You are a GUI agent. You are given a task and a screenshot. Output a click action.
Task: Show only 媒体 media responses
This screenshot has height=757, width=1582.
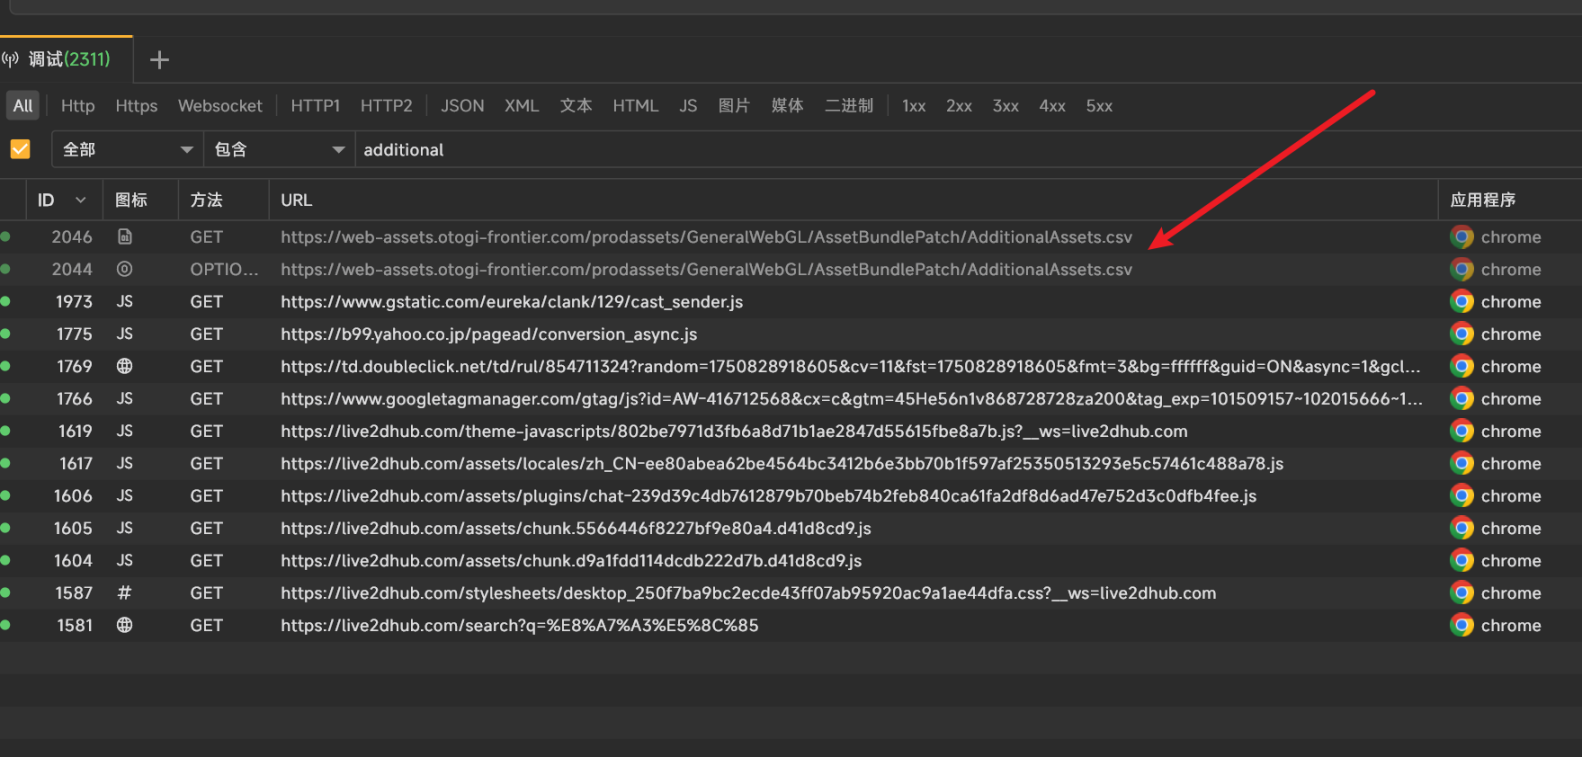[x=787, y=105]
